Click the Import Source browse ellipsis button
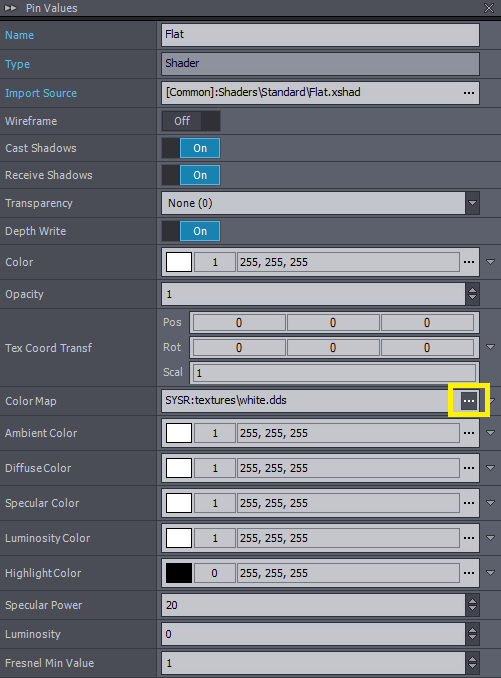The image size is (501, 678). coord(469,93)
